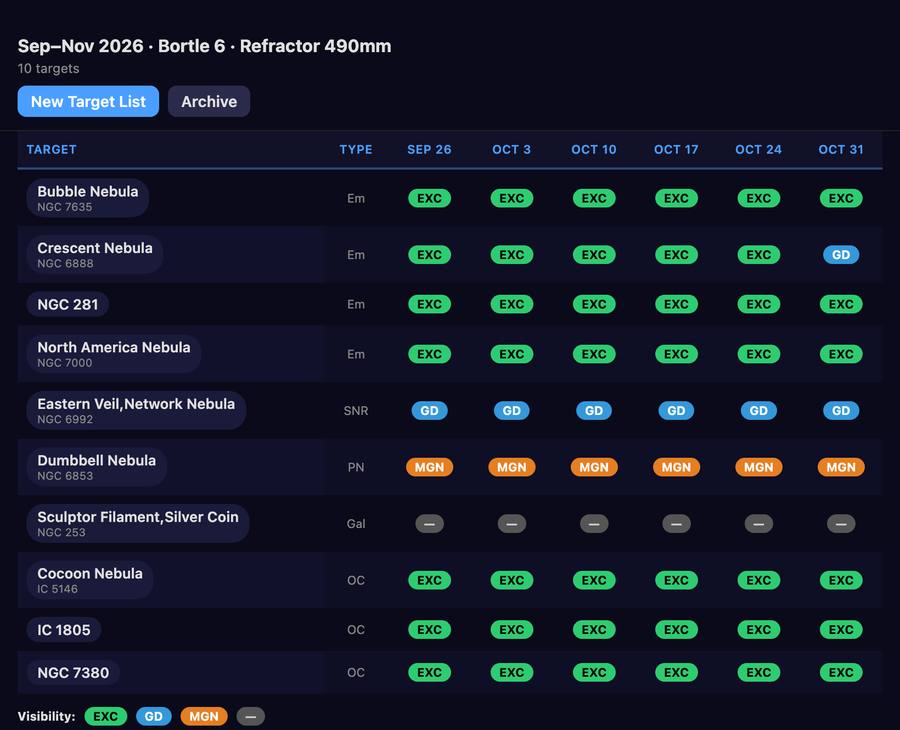The image size is (900, 730).
Task: Click the Gal type cell for NGC 253
Action: click(x=356, y=523)
